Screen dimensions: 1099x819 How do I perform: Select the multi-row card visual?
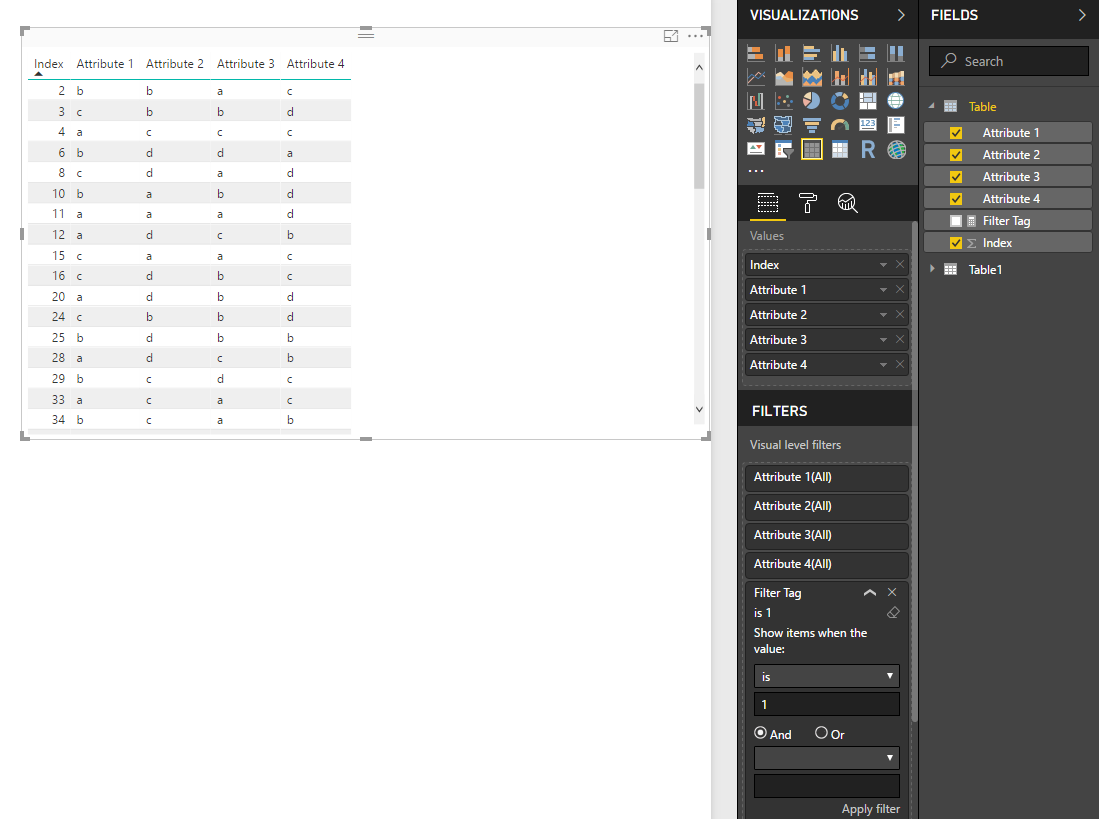coord(896,125)
